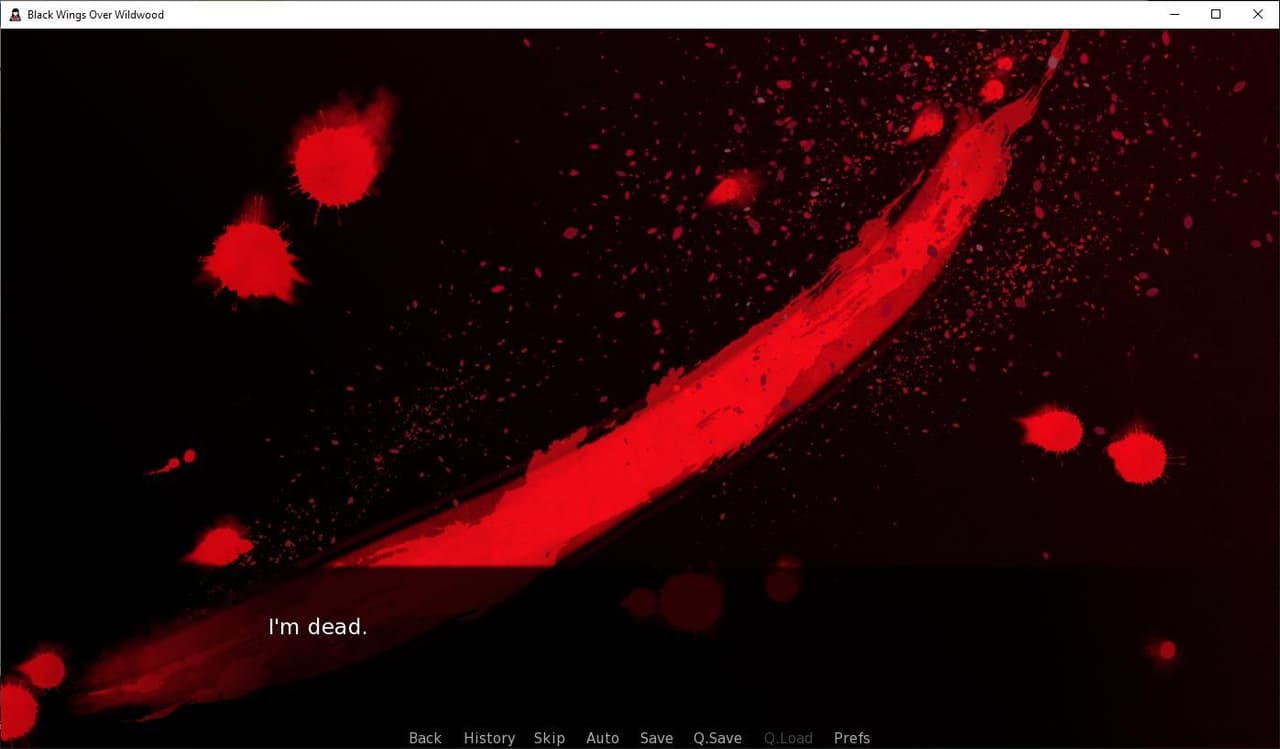Open Prefs settings menu
1280x749 pixels.
pyautogui.click(x=852, y=738)
